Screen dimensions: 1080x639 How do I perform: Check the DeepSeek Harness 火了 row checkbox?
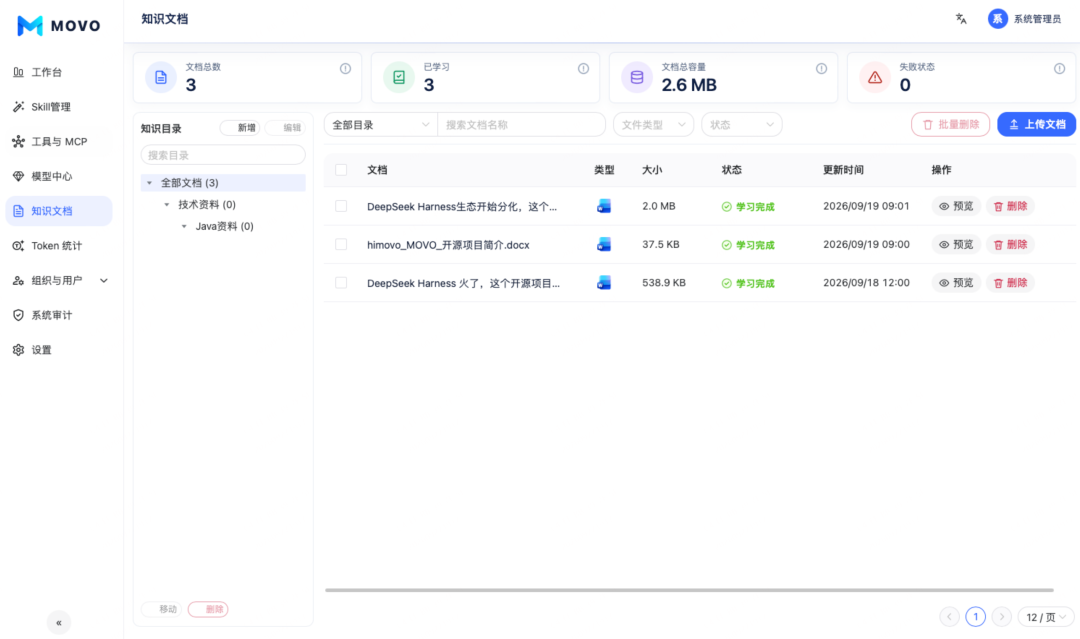click(x=341, y=282)
